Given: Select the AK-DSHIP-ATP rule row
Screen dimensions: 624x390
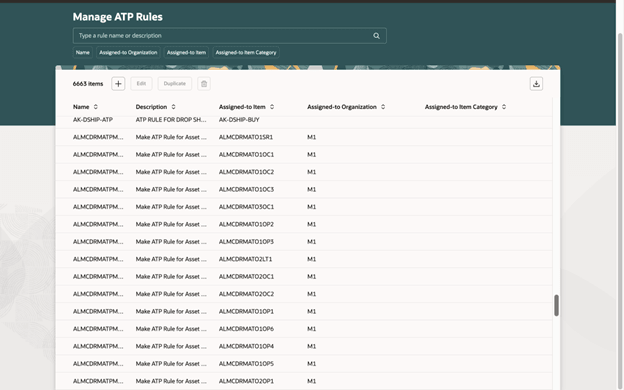Looking at the screenshot, I should coord(304,120).
